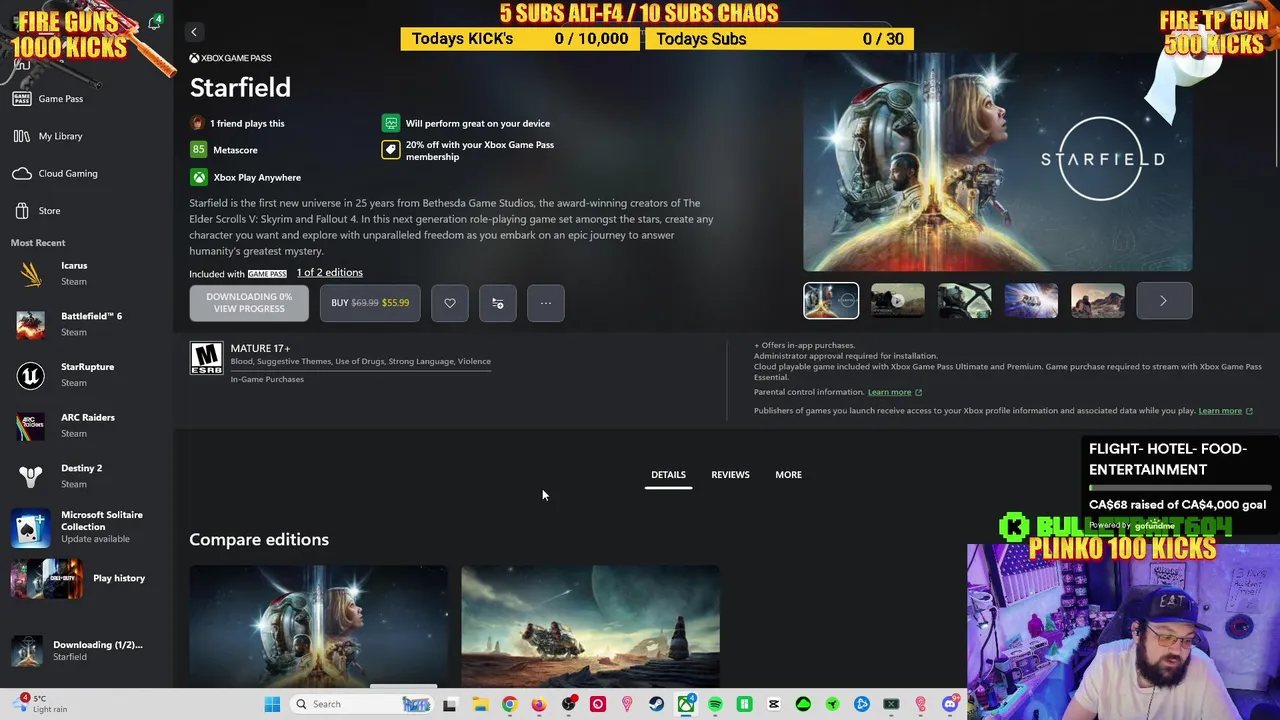
Task: Open ARC Raiders from Most Recent
Action: pos(85,425)
